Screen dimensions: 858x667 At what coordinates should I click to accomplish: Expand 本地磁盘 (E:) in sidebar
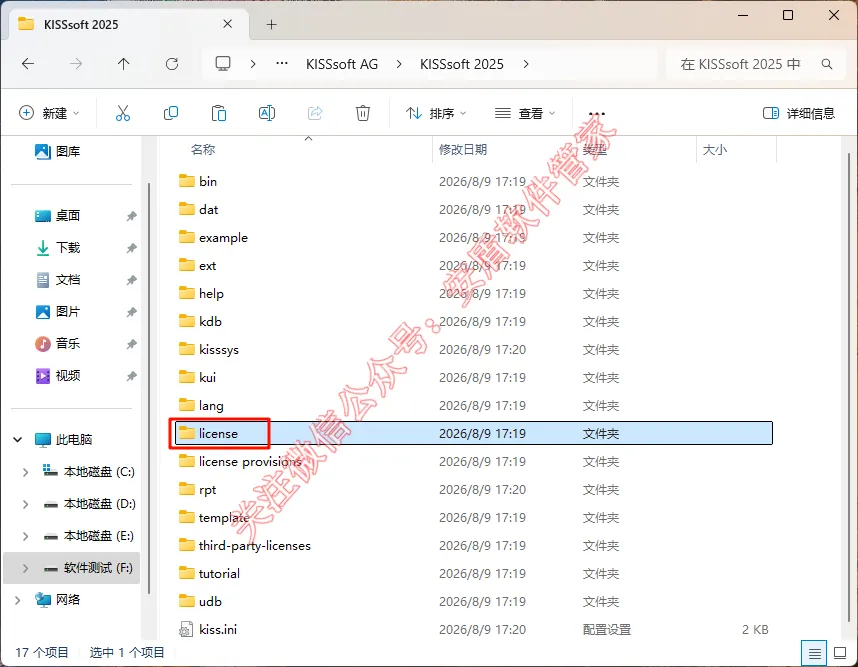point(25,536)
